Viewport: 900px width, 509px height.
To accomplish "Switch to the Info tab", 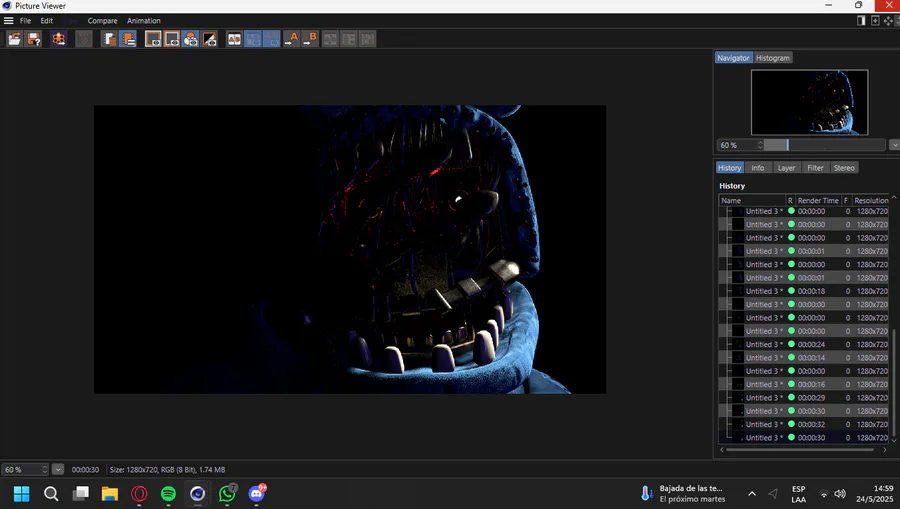I will click(x=758, y=168).
